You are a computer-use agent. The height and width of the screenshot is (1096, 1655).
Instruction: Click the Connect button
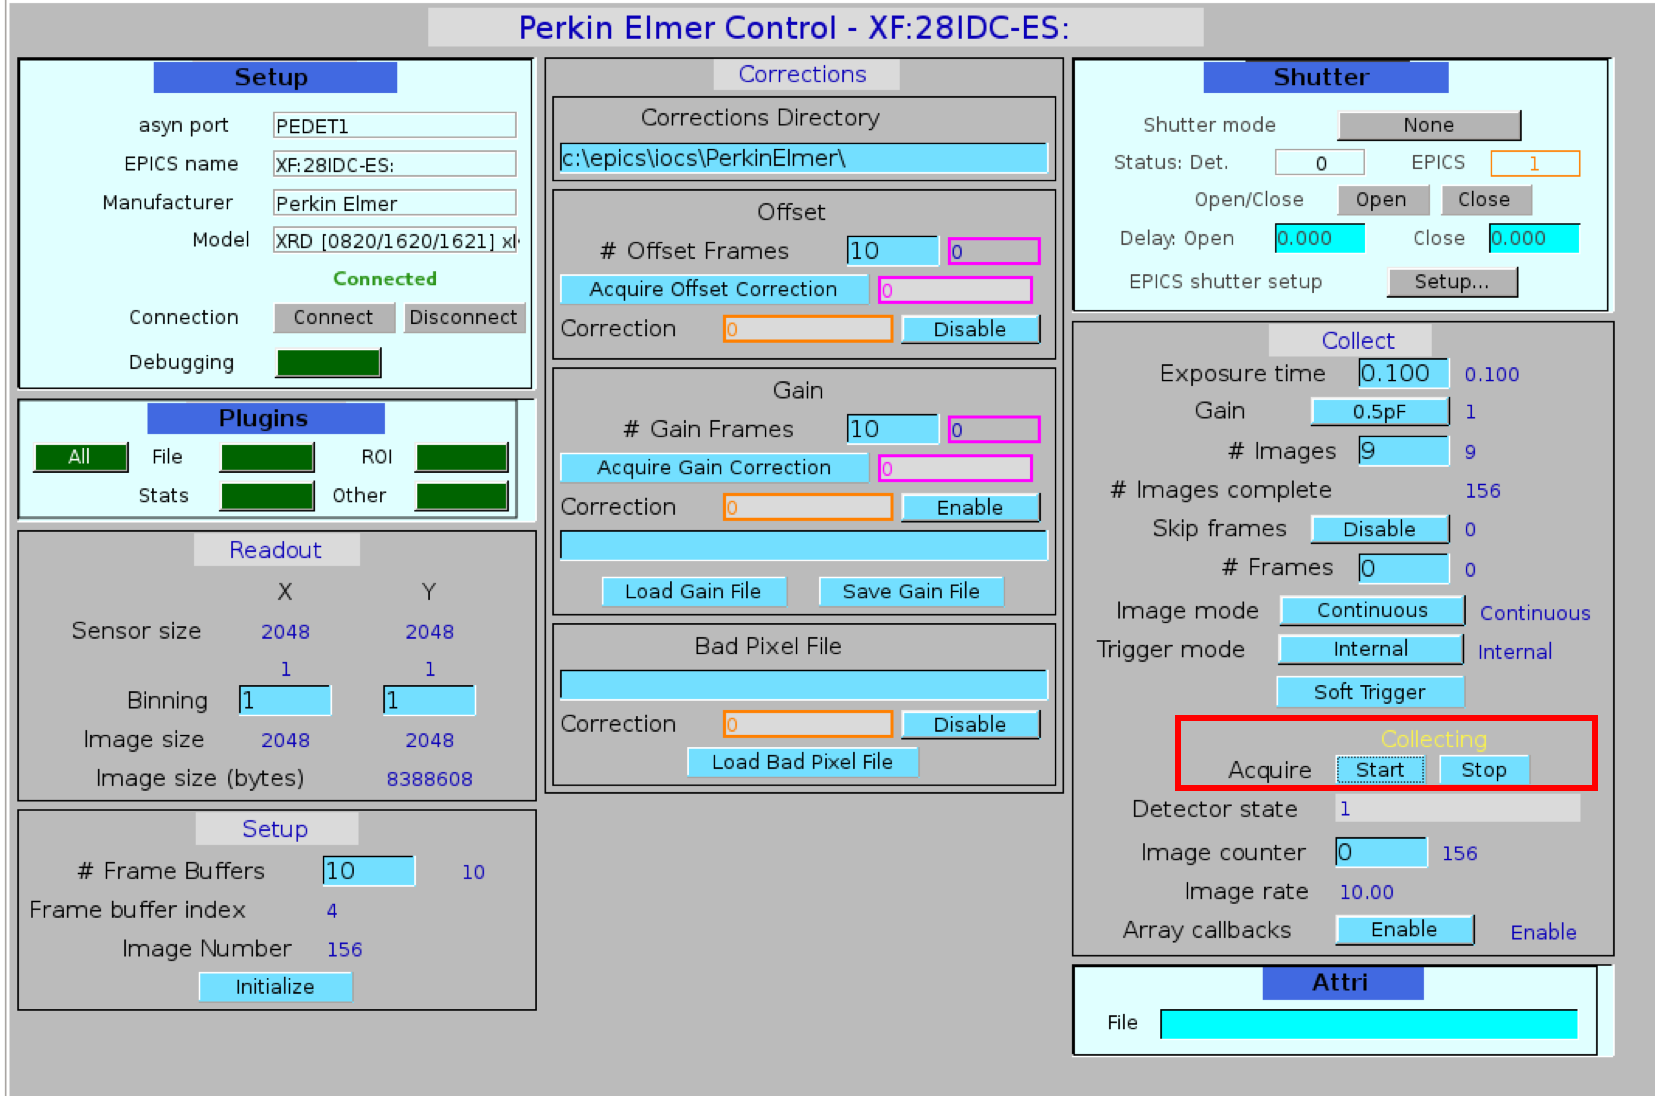coord(333,318)
